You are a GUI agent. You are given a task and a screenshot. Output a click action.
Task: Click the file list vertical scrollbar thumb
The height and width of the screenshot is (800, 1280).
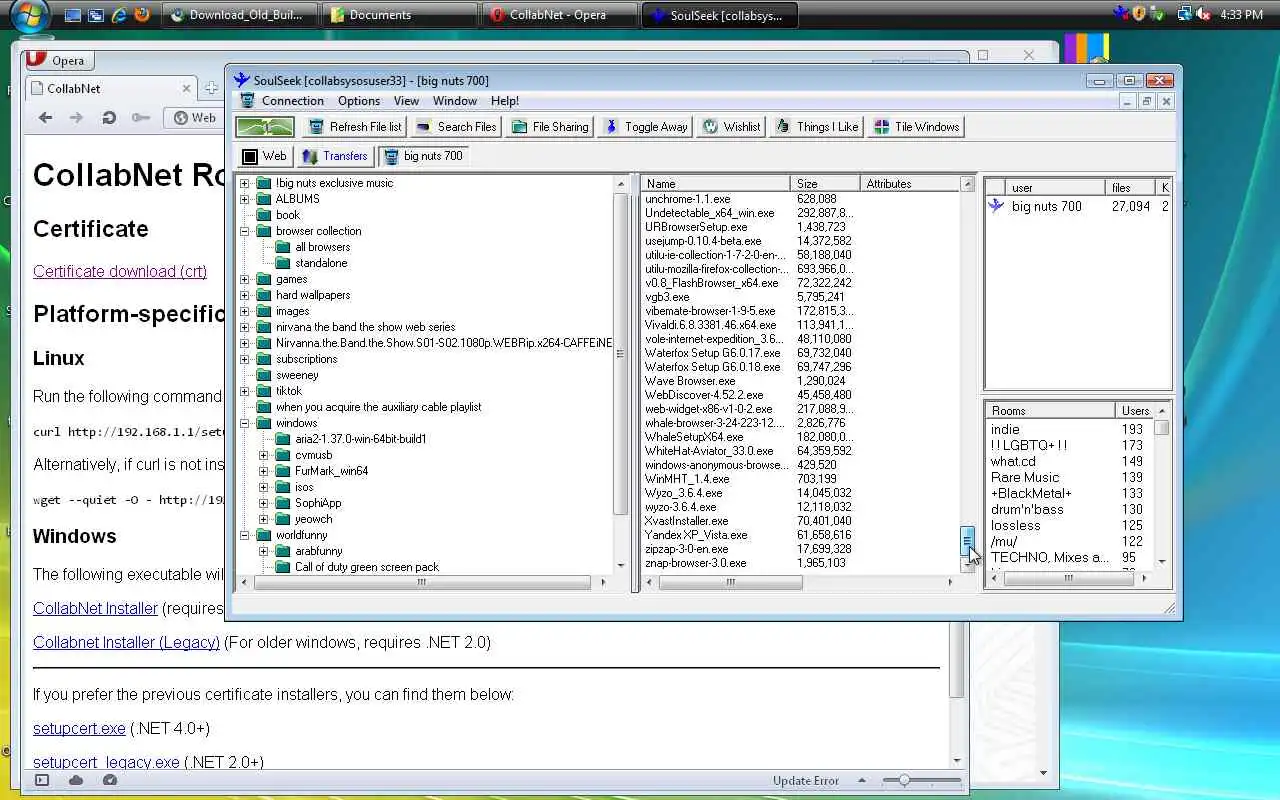tap(967, 541)
